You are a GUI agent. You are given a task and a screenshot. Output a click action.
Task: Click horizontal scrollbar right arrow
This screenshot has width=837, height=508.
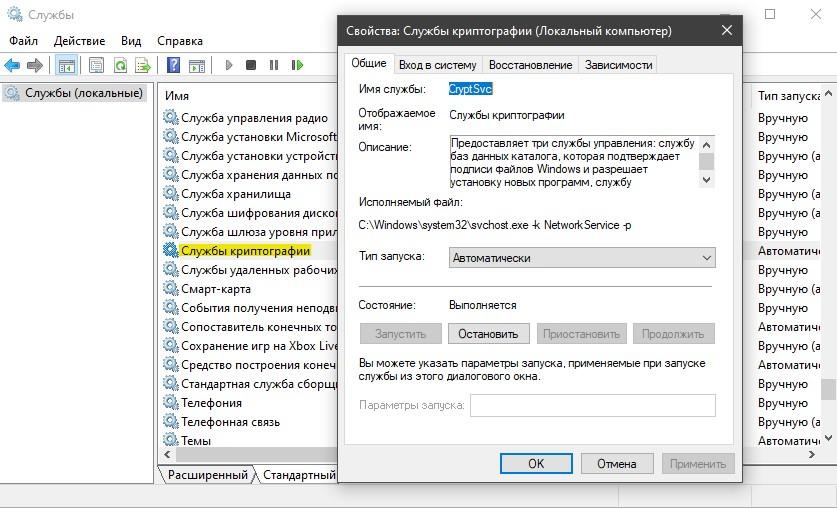pyautogui.click(x=812, y=455)
